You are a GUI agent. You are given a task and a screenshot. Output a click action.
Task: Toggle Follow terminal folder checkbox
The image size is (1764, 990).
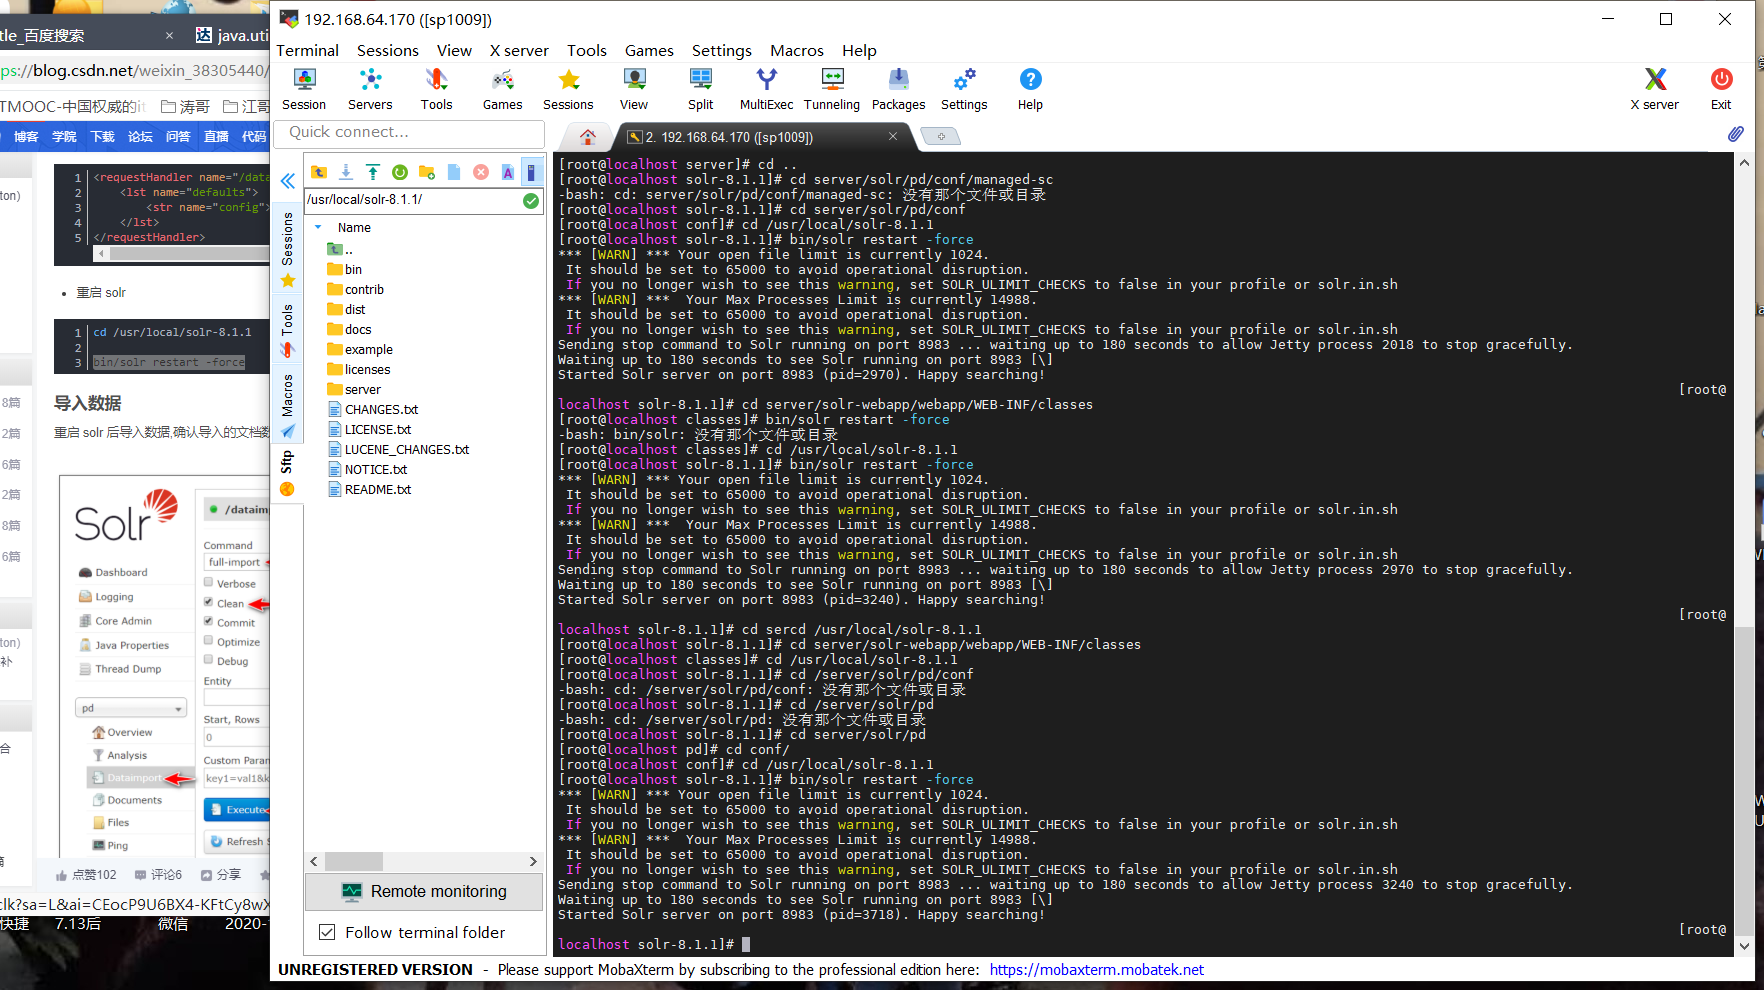[x=327, y=932]
